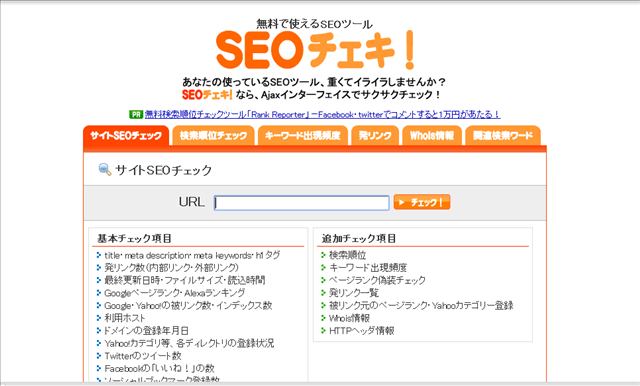Click the サイトSEOチェック section heading

(164, 170)
